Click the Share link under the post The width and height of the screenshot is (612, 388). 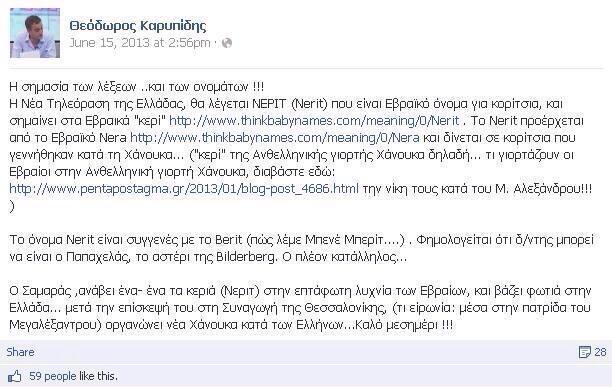20,352
